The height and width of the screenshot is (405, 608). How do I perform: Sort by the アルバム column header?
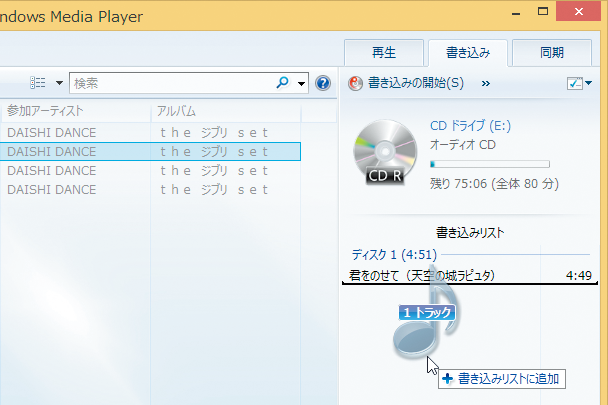tap(226, 111)
